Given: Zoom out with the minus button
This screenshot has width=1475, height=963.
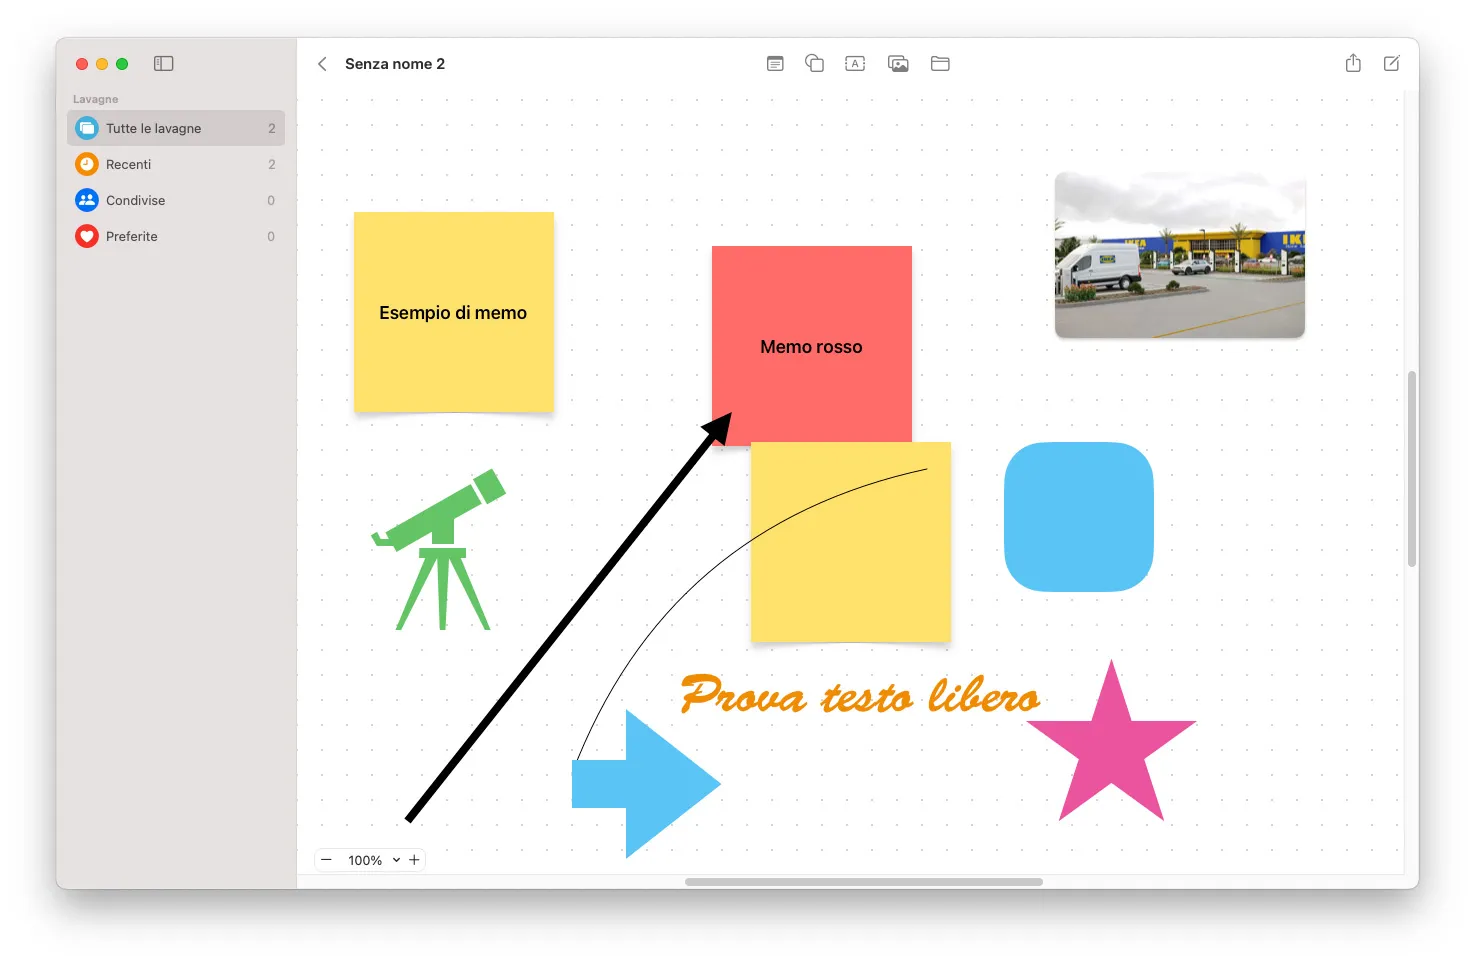Looking at the screenshot, I should [326, 859].
